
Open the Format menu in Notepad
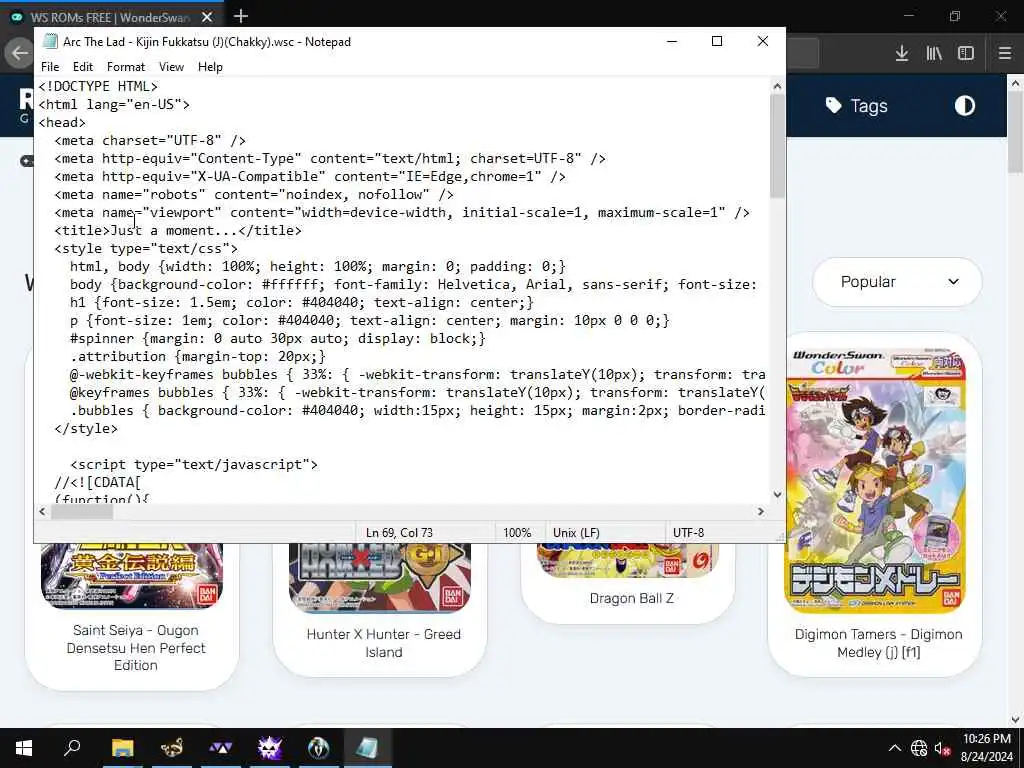[125, 67]
